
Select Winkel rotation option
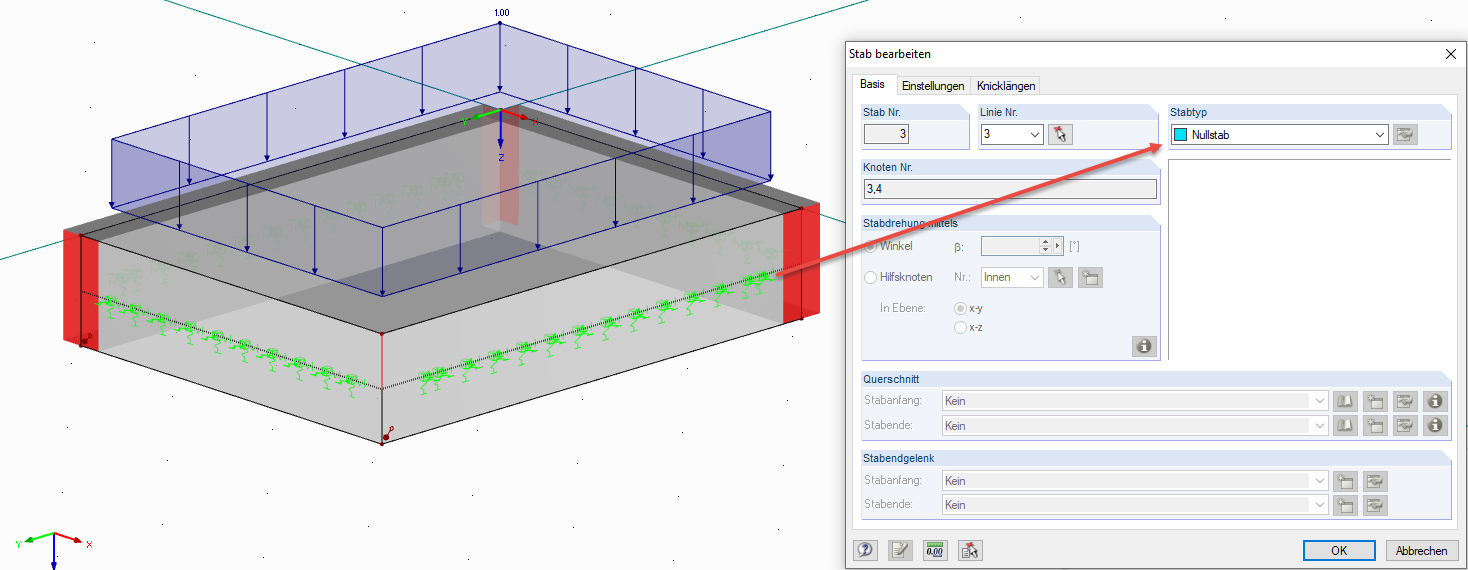click(x=871, y=246)
